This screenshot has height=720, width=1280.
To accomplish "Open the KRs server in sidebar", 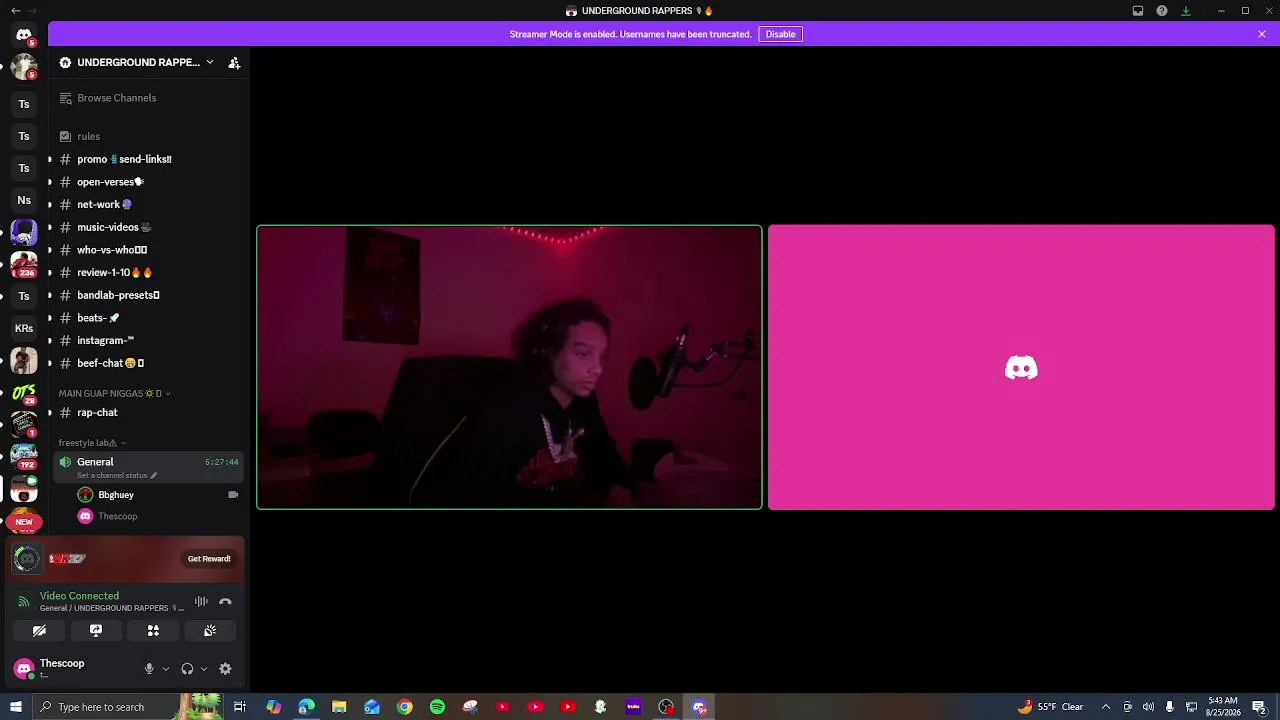I will pos(24,328).
